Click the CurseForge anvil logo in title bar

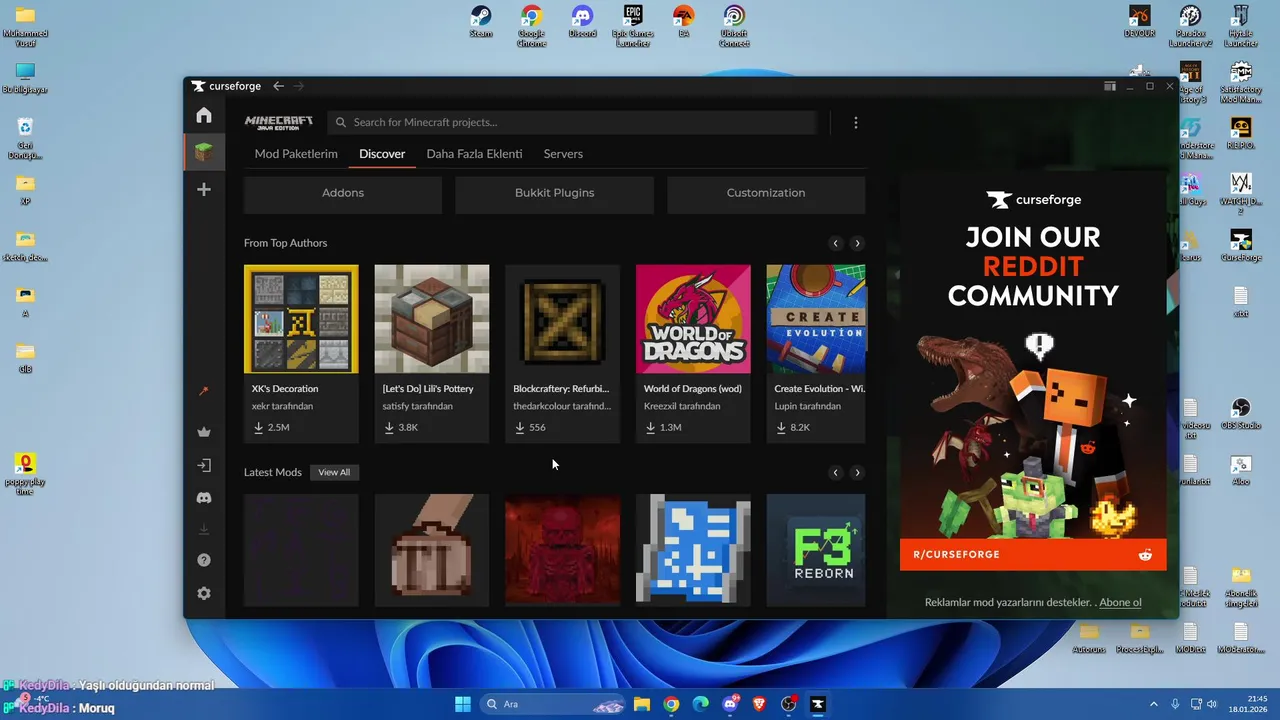(x=198, y=86)
